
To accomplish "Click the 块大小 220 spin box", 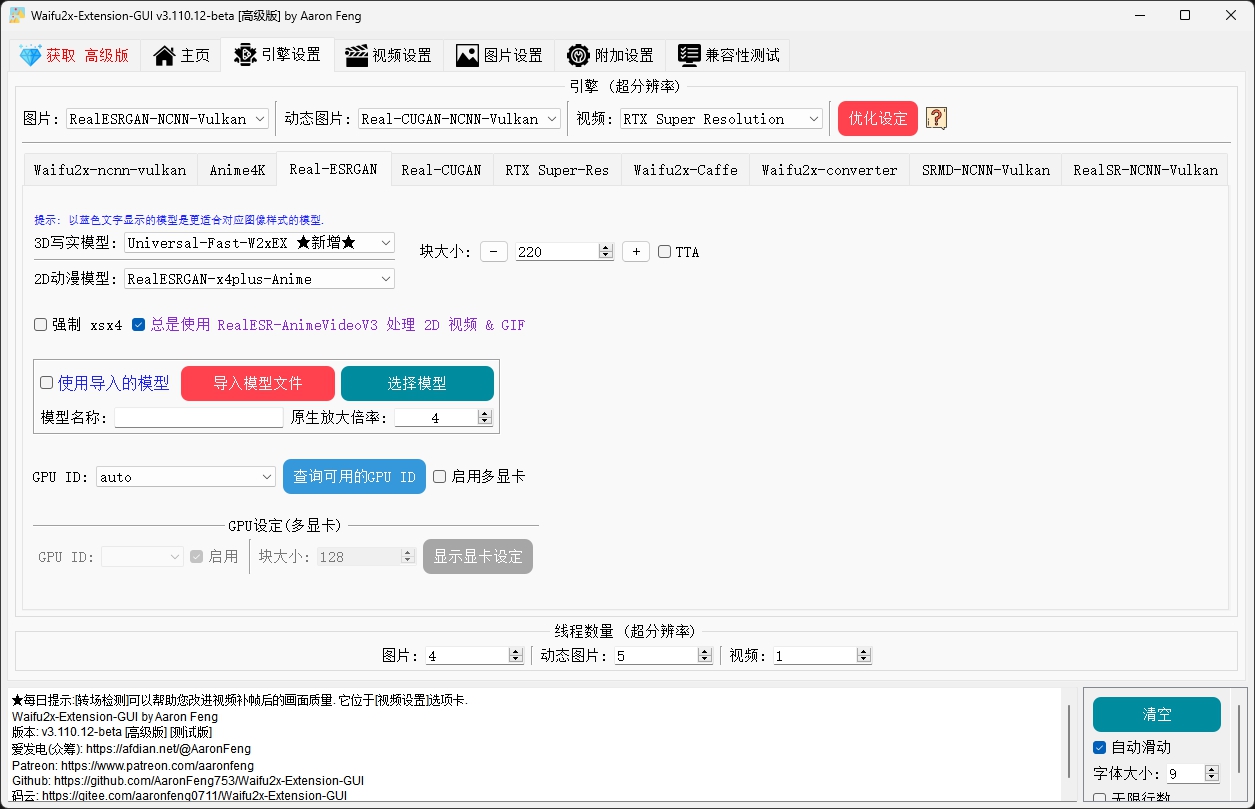I will click(564, 252).
